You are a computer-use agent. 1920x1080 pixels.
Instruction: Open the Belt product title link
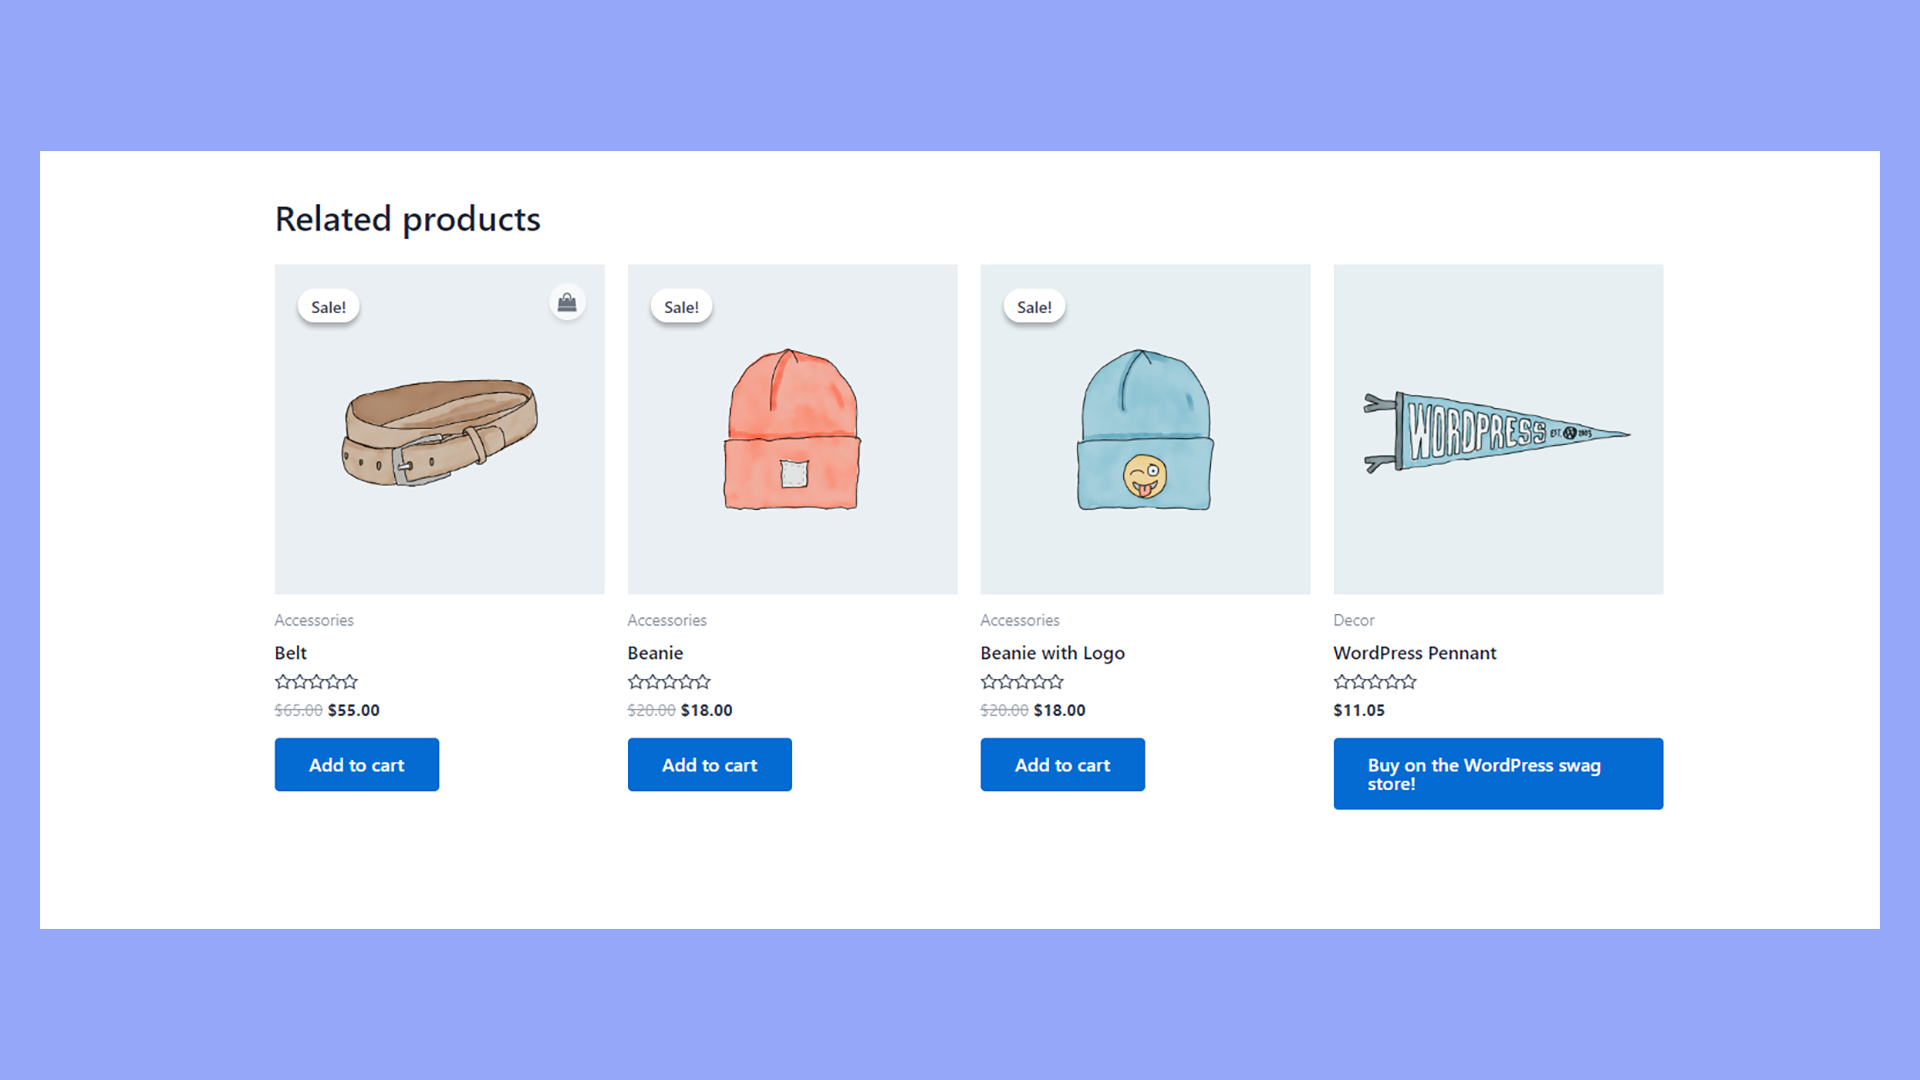click(291, 653)
